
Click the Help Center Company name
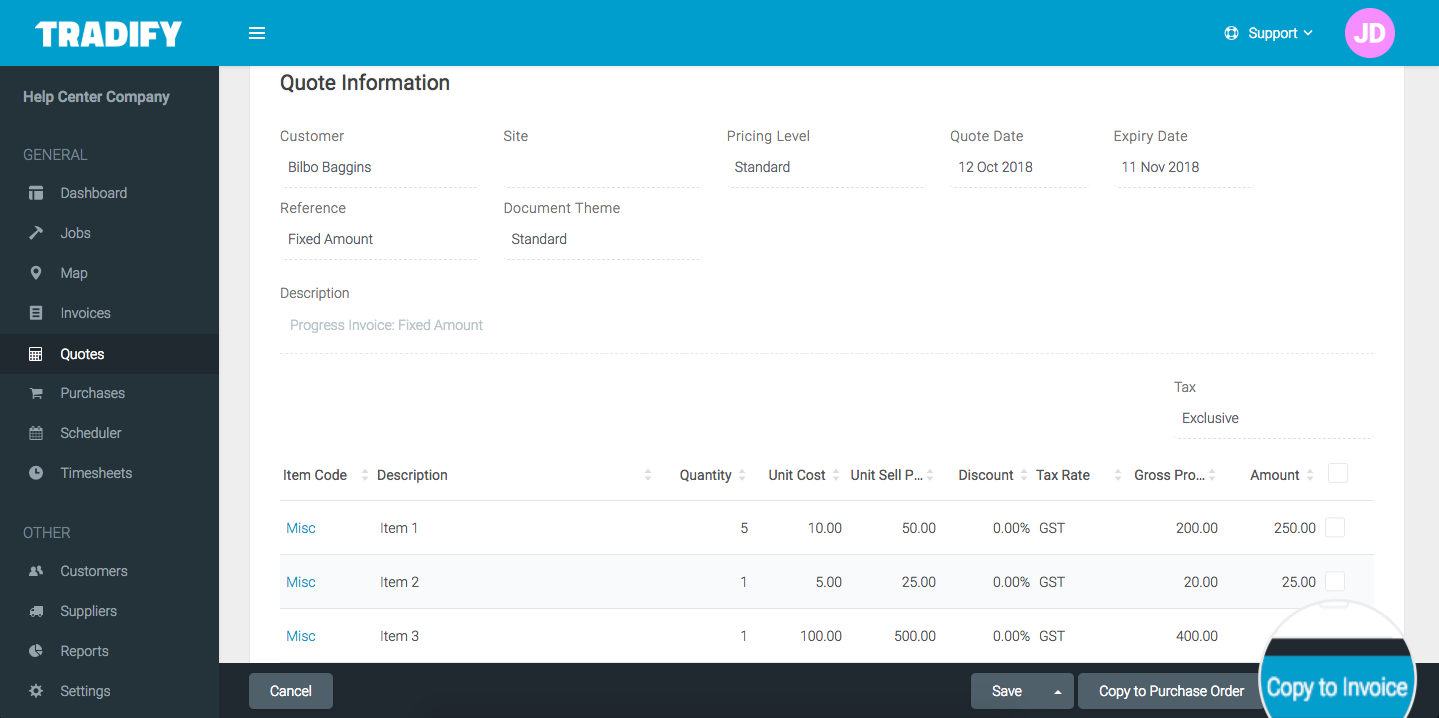[96, 97]
